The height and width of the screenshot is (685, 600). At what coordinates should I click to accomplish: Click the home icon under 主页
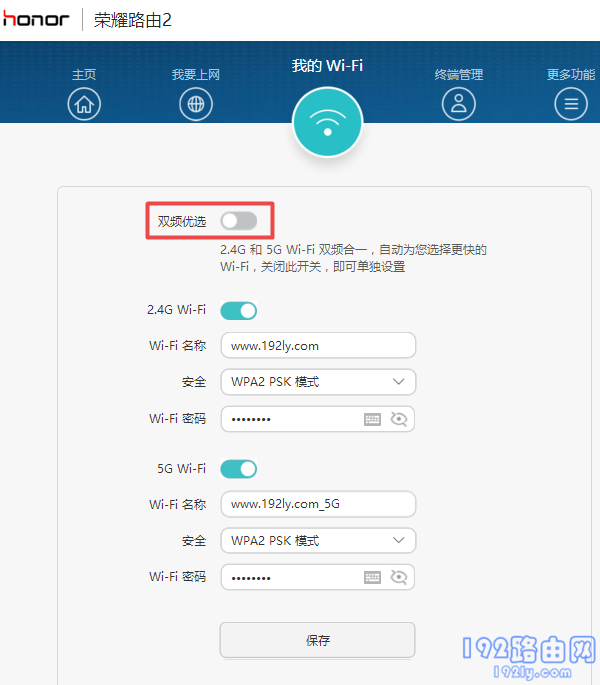tap(84, 103)
